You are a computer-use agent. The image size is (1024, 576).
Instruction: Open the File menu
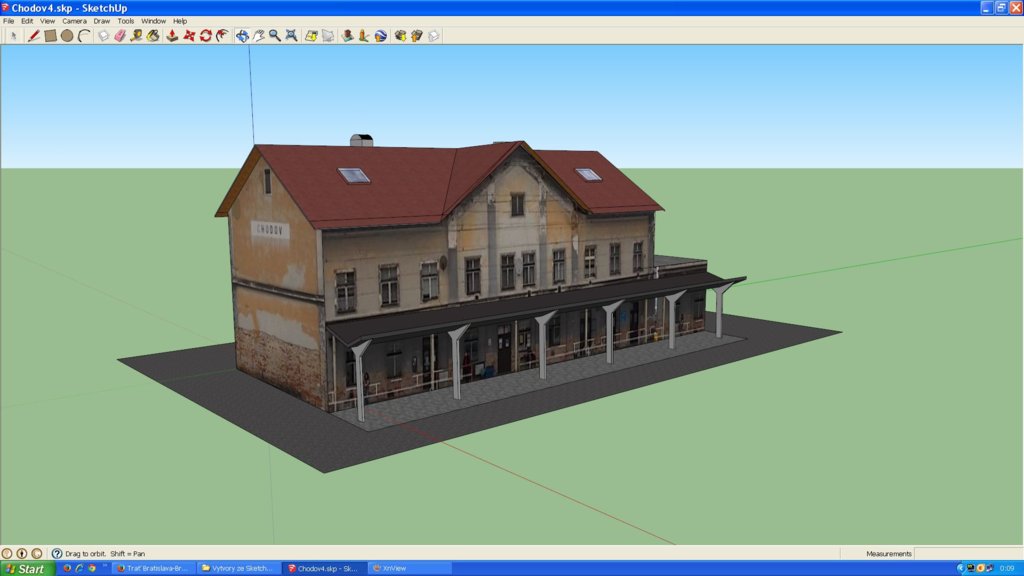pos(9,20)
